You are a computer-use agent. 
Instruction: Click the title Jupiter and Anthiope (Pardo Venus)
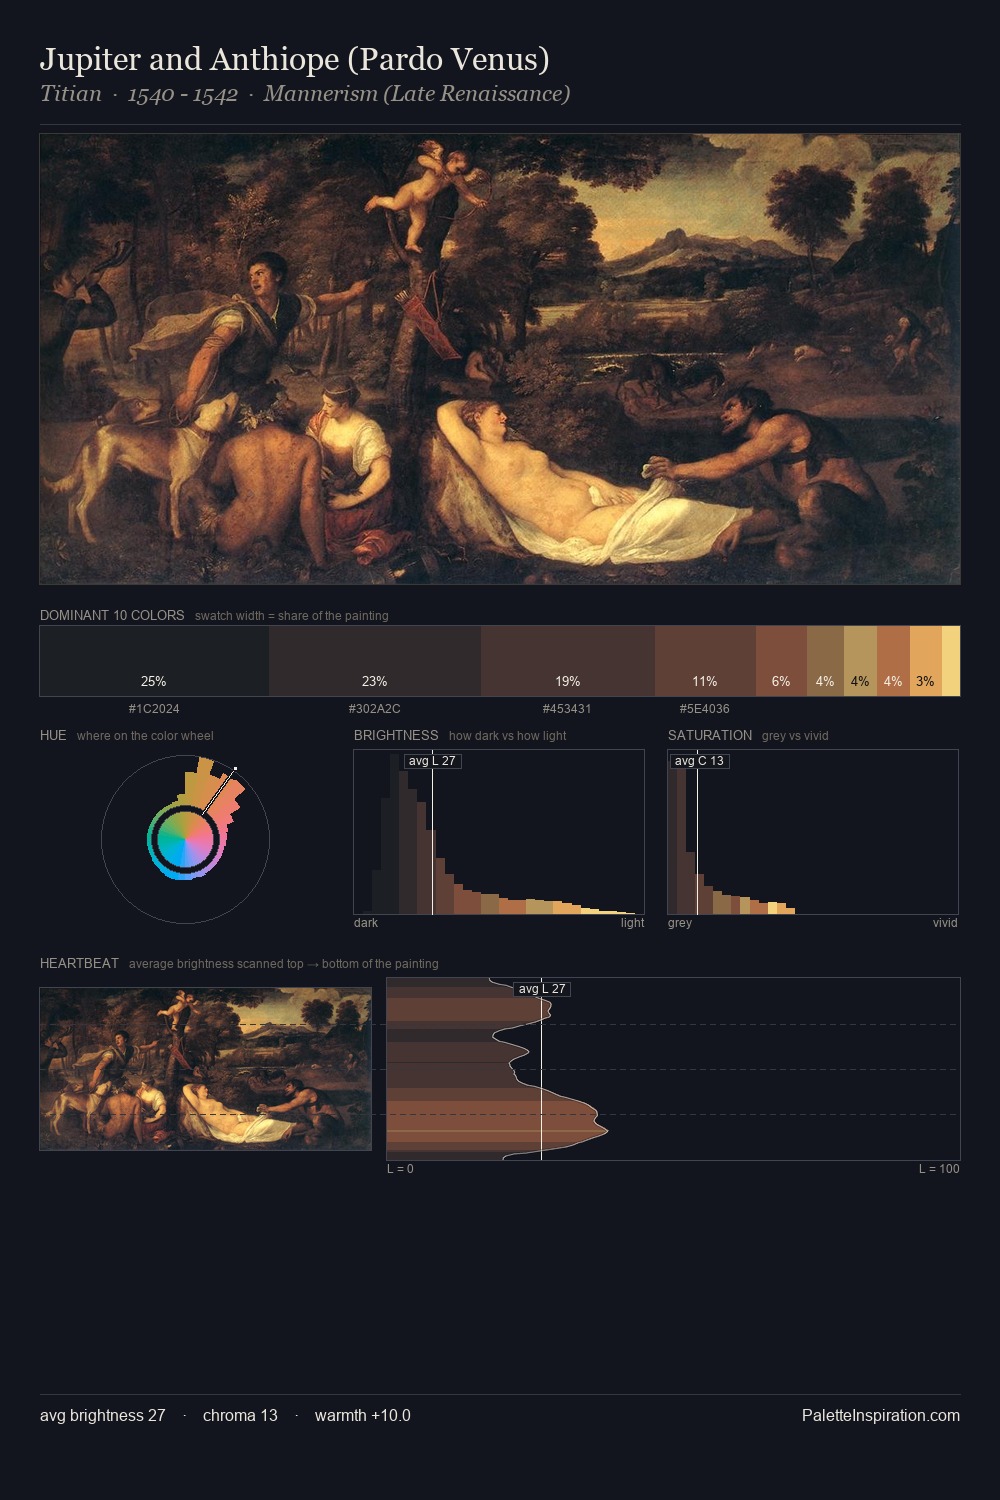295,60
